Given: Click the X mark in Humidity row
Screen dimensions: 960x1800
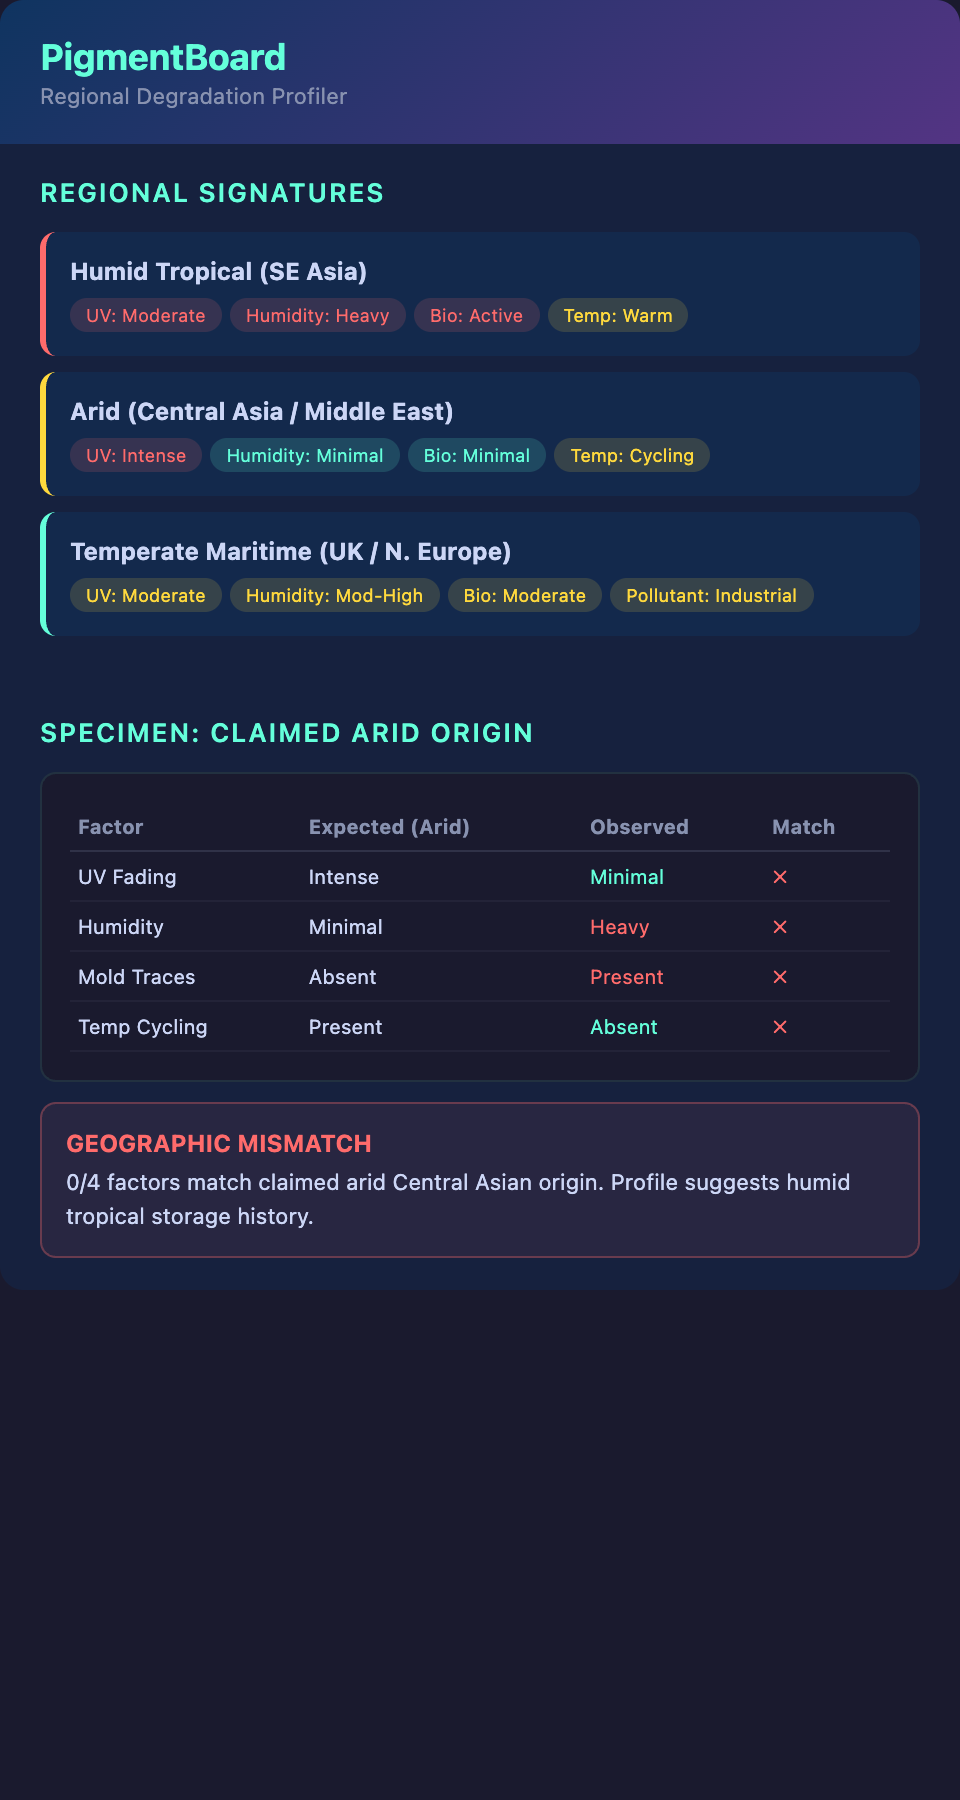Looking at the screenshot, I should 780,927.
